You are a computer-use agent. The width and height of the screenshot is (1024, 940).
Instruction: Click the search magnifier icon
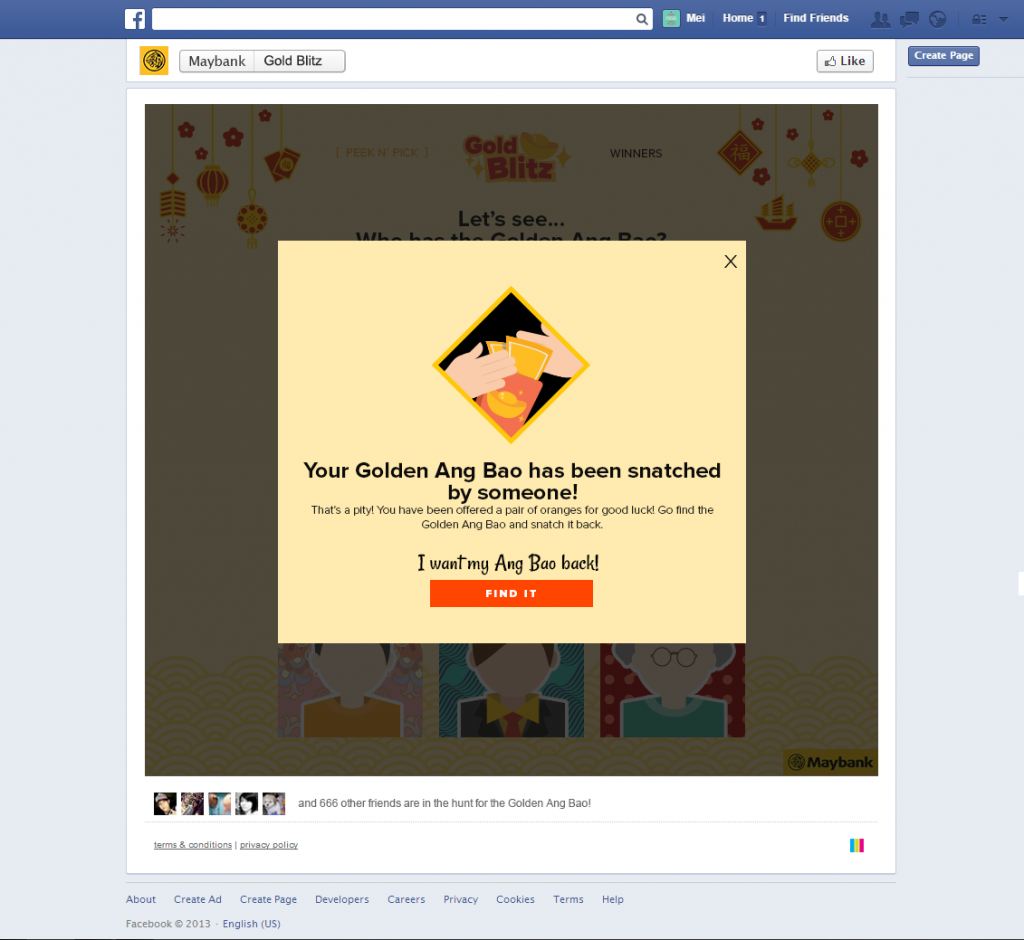click(x=642, y=19)
